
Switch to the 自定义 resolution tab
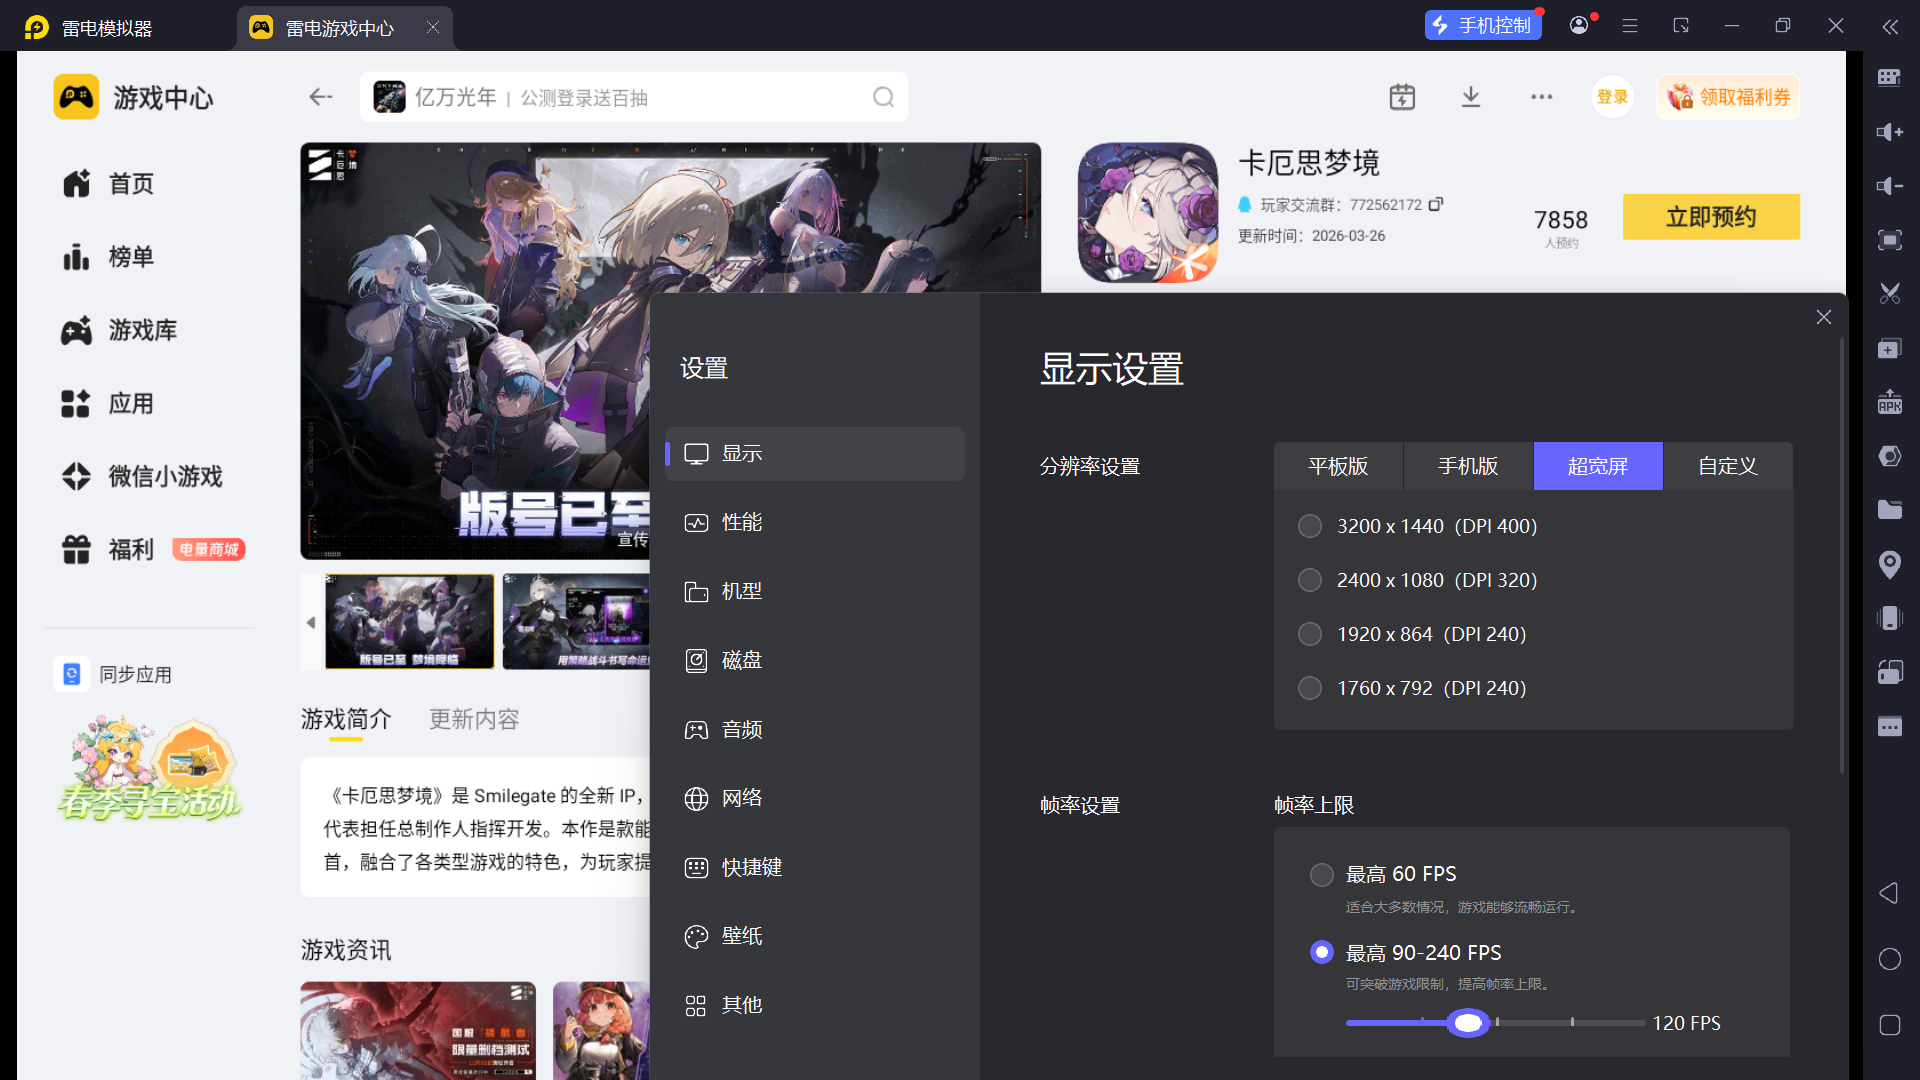[1727, 466]
